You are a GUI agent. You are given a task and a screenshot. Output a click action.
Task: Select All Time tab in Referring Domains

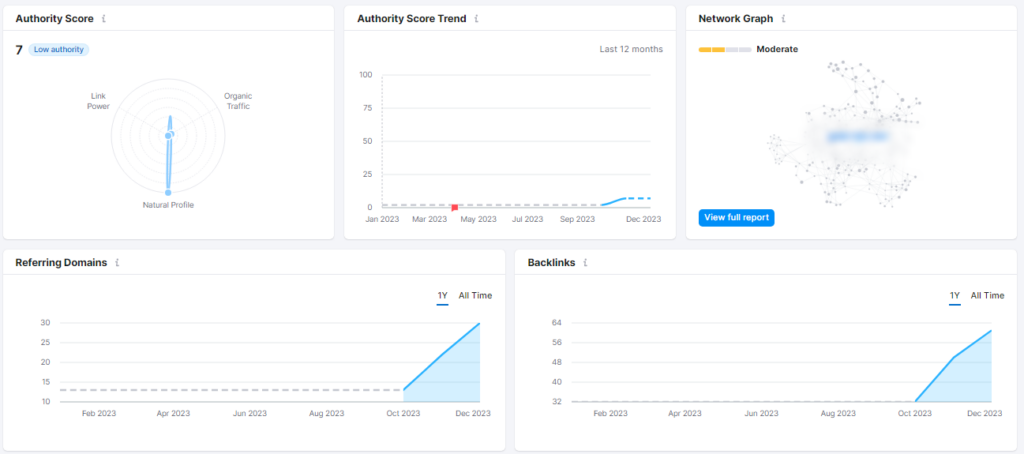(x=475, y=296)
